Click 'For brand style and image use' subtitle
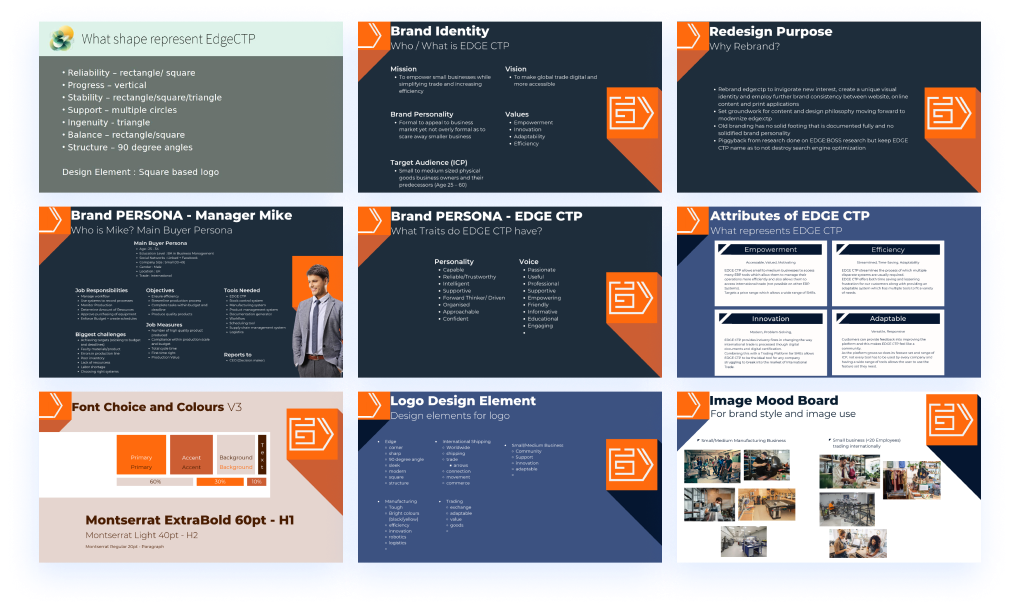The width and height of the screenshot is (1012, 610). pos(783,414)
